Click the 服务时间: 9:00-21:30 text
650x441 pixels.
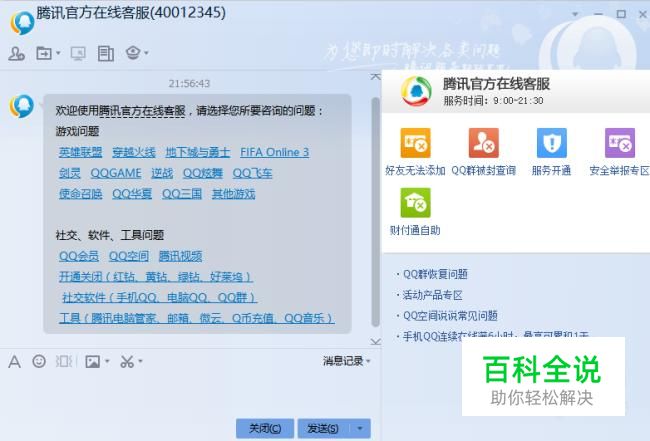click(x=493, y=101)
